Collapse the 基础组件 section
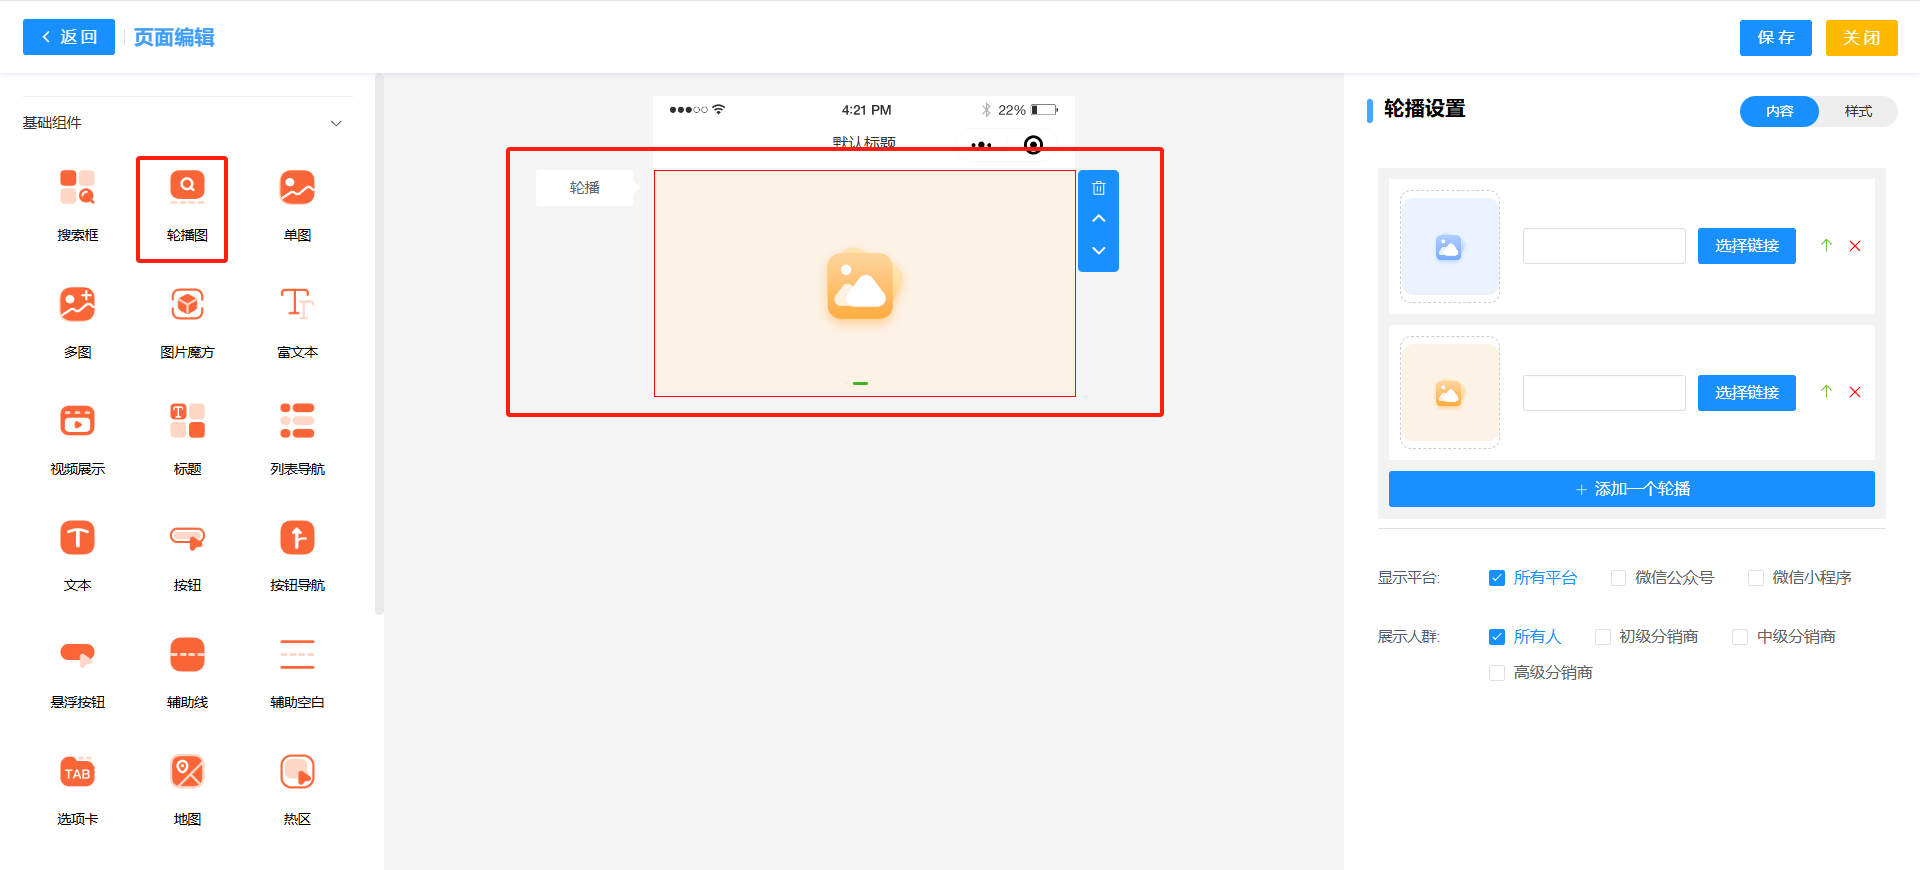 click(x=336, y=123)
